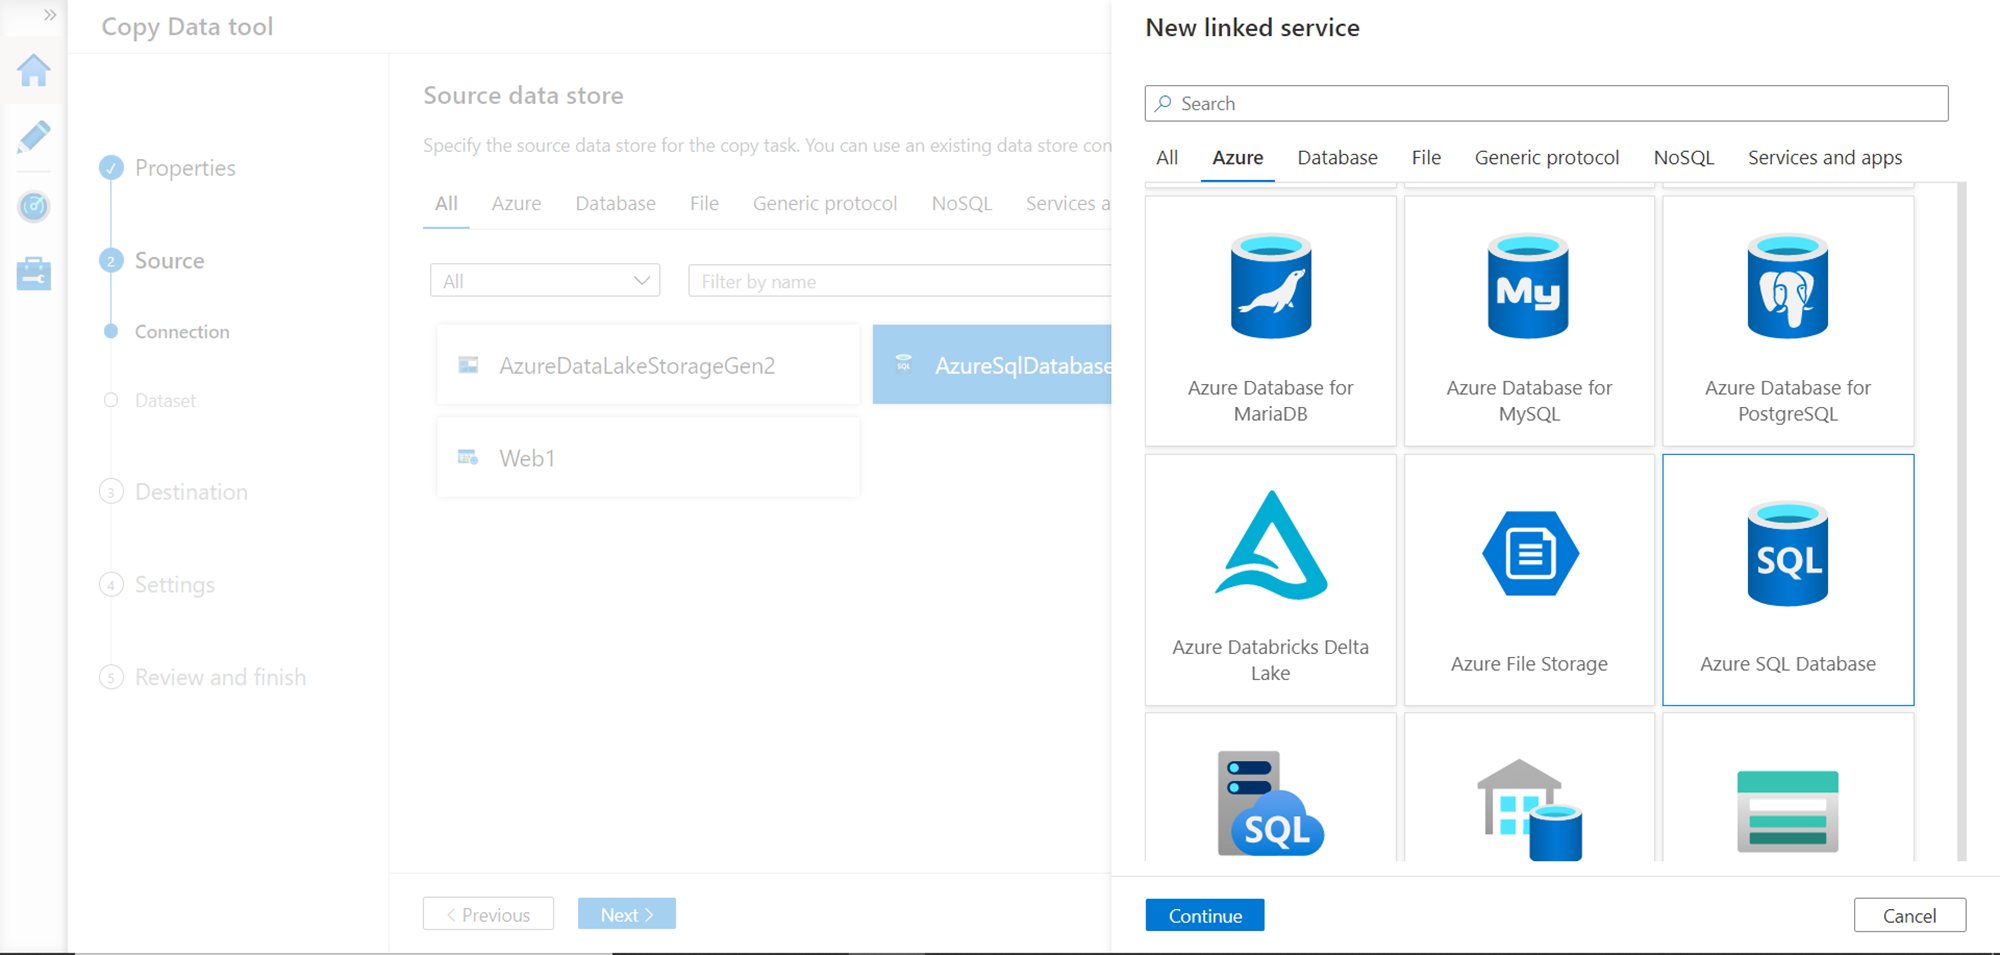Click the AzureSqlDatabase connection icon
This screenshot has width=2000, height=955.
(904, 364)
